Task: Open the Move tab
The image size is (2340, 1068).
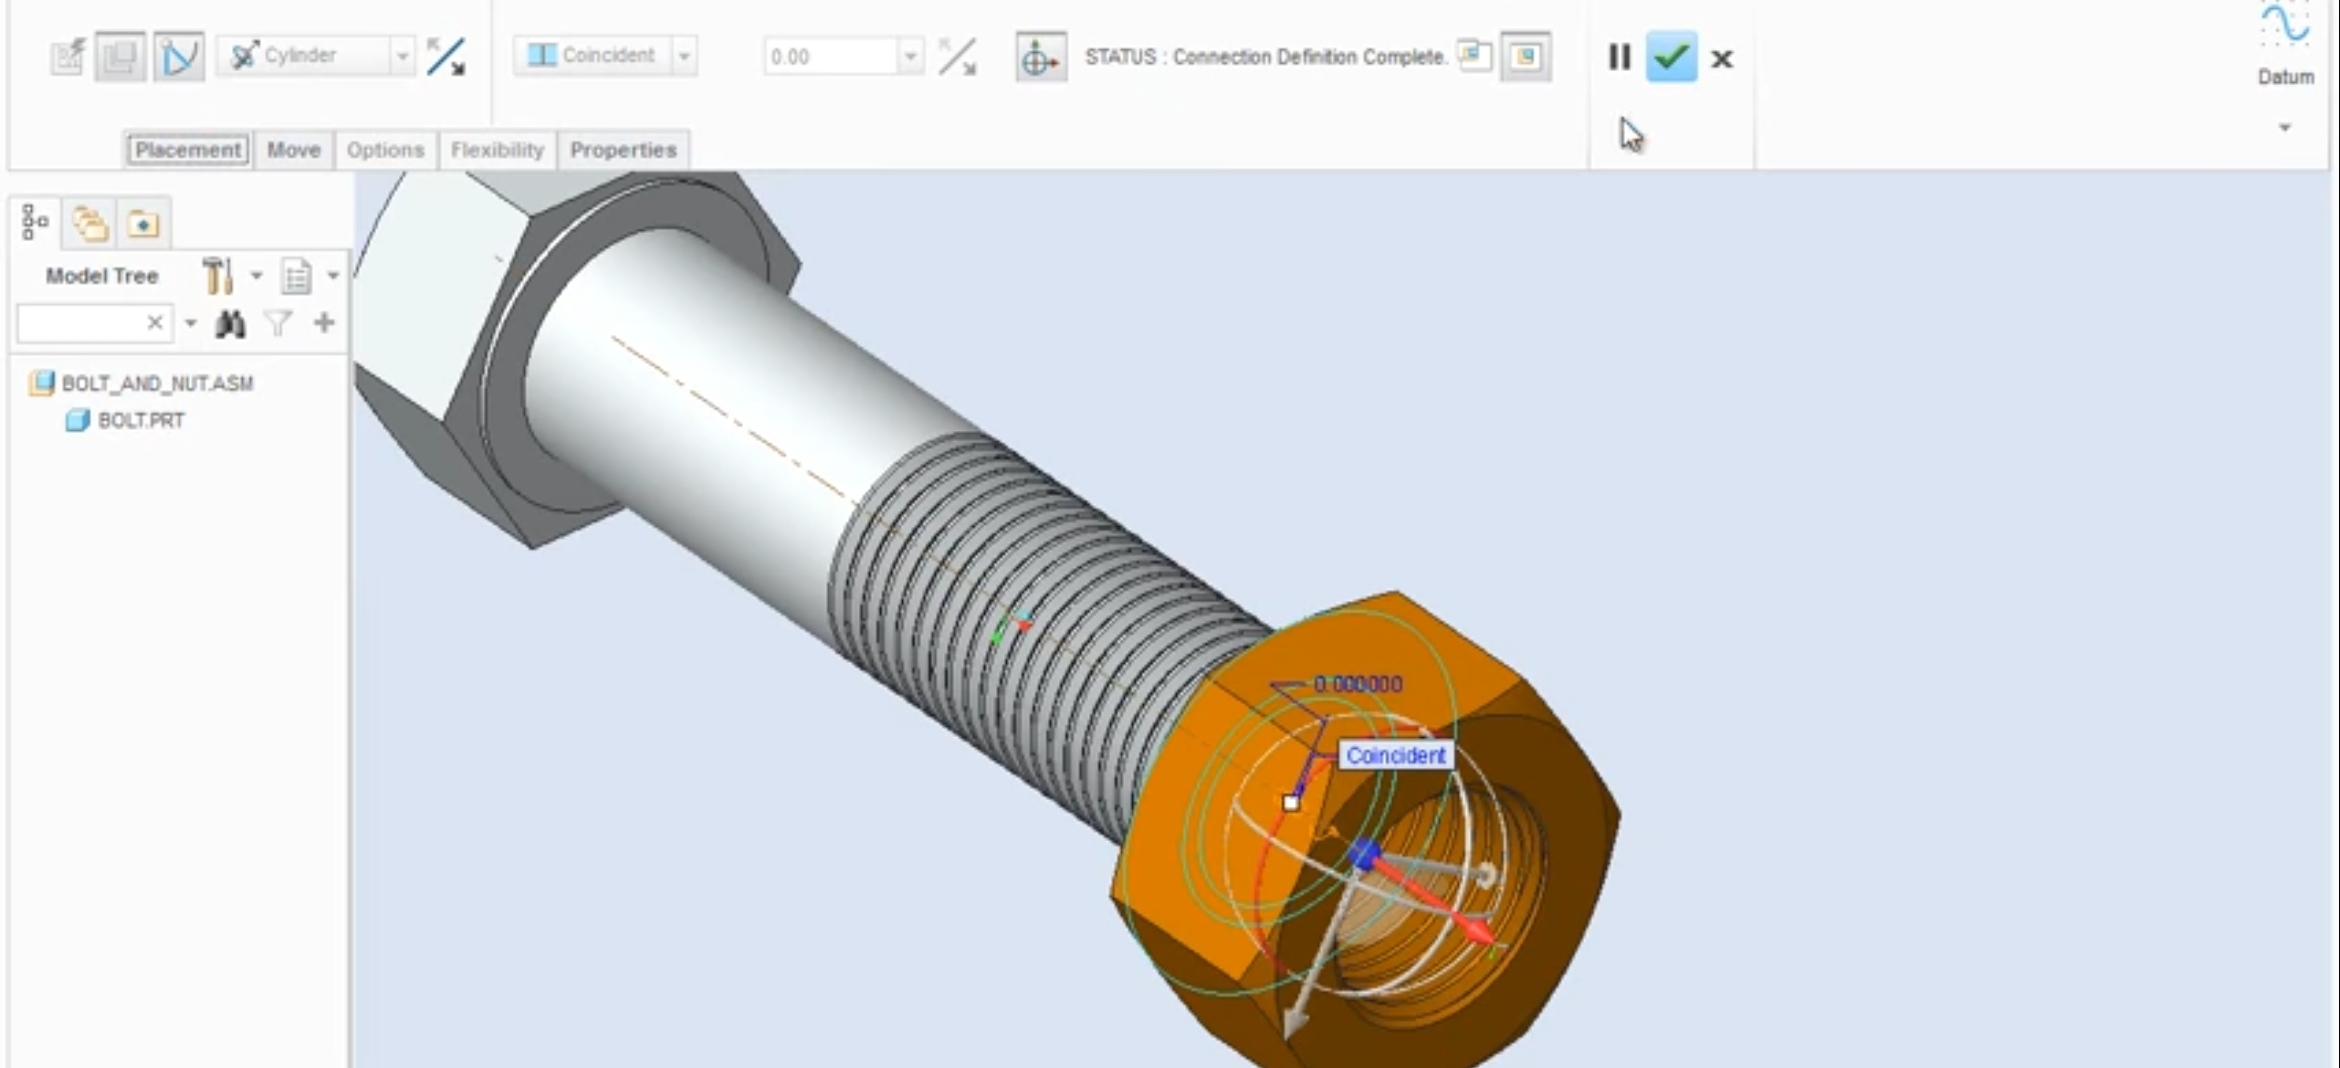Action: coord(293,150)
